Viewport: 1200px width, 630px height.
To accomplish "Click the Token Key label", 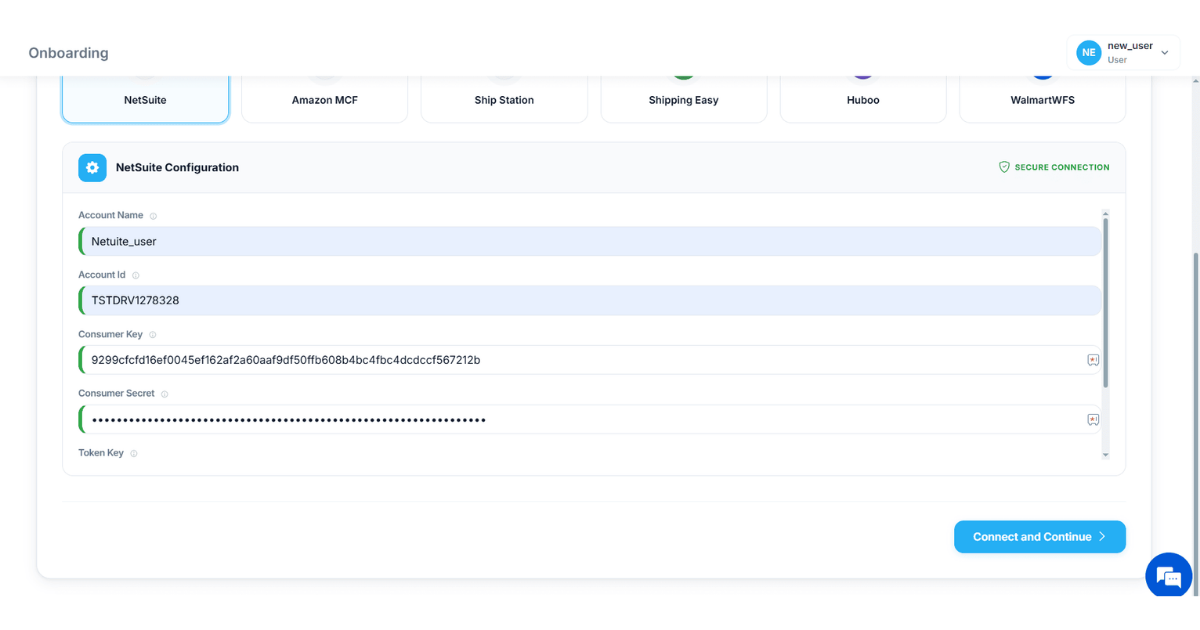I will (x=101, y=453).
